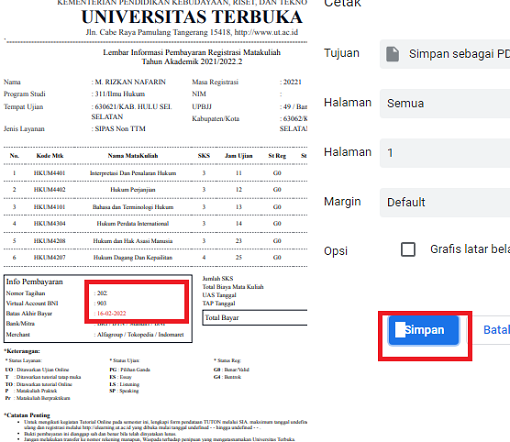Viewport: 510px width, 442px height.
Task: Click the 'Nama MataKuliah' column header
Action: 133,156
